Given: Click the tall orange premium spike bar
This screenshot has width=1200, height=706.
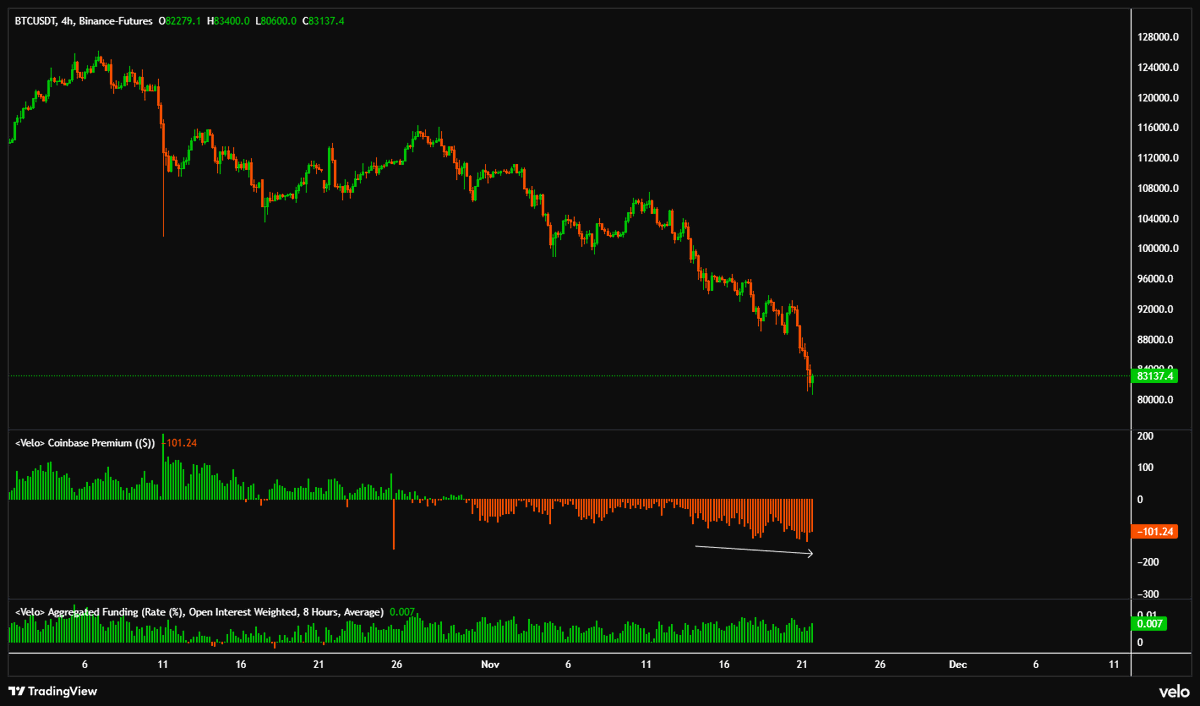Looking at the screenshot, I should 394,525.
